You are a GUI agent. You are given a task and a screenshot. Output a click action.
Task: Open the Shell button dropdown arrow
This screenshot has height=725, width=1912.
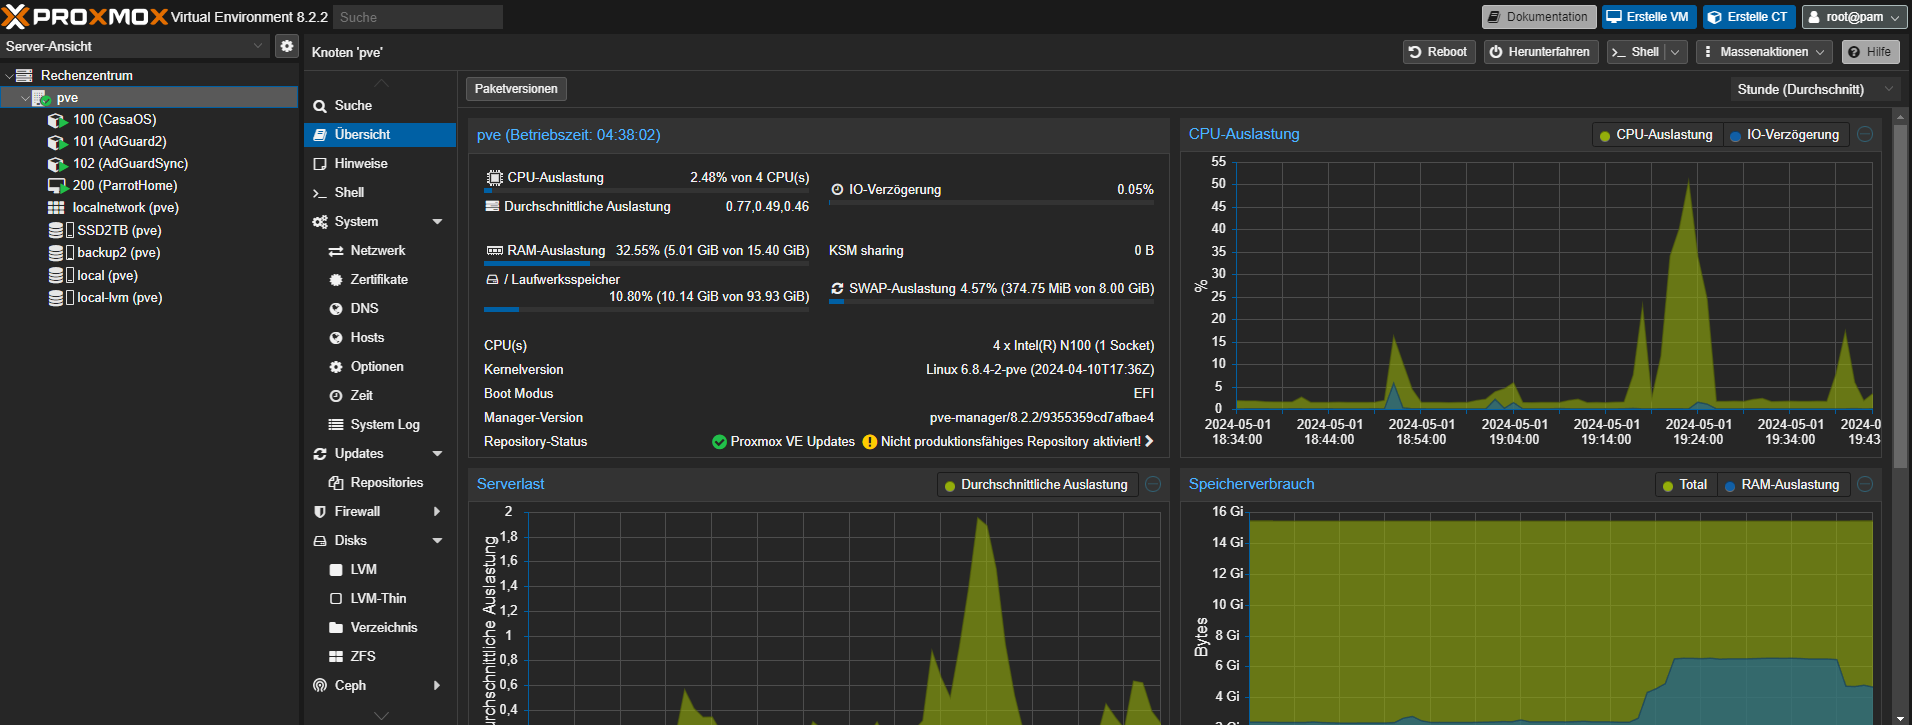point(1677,52)
